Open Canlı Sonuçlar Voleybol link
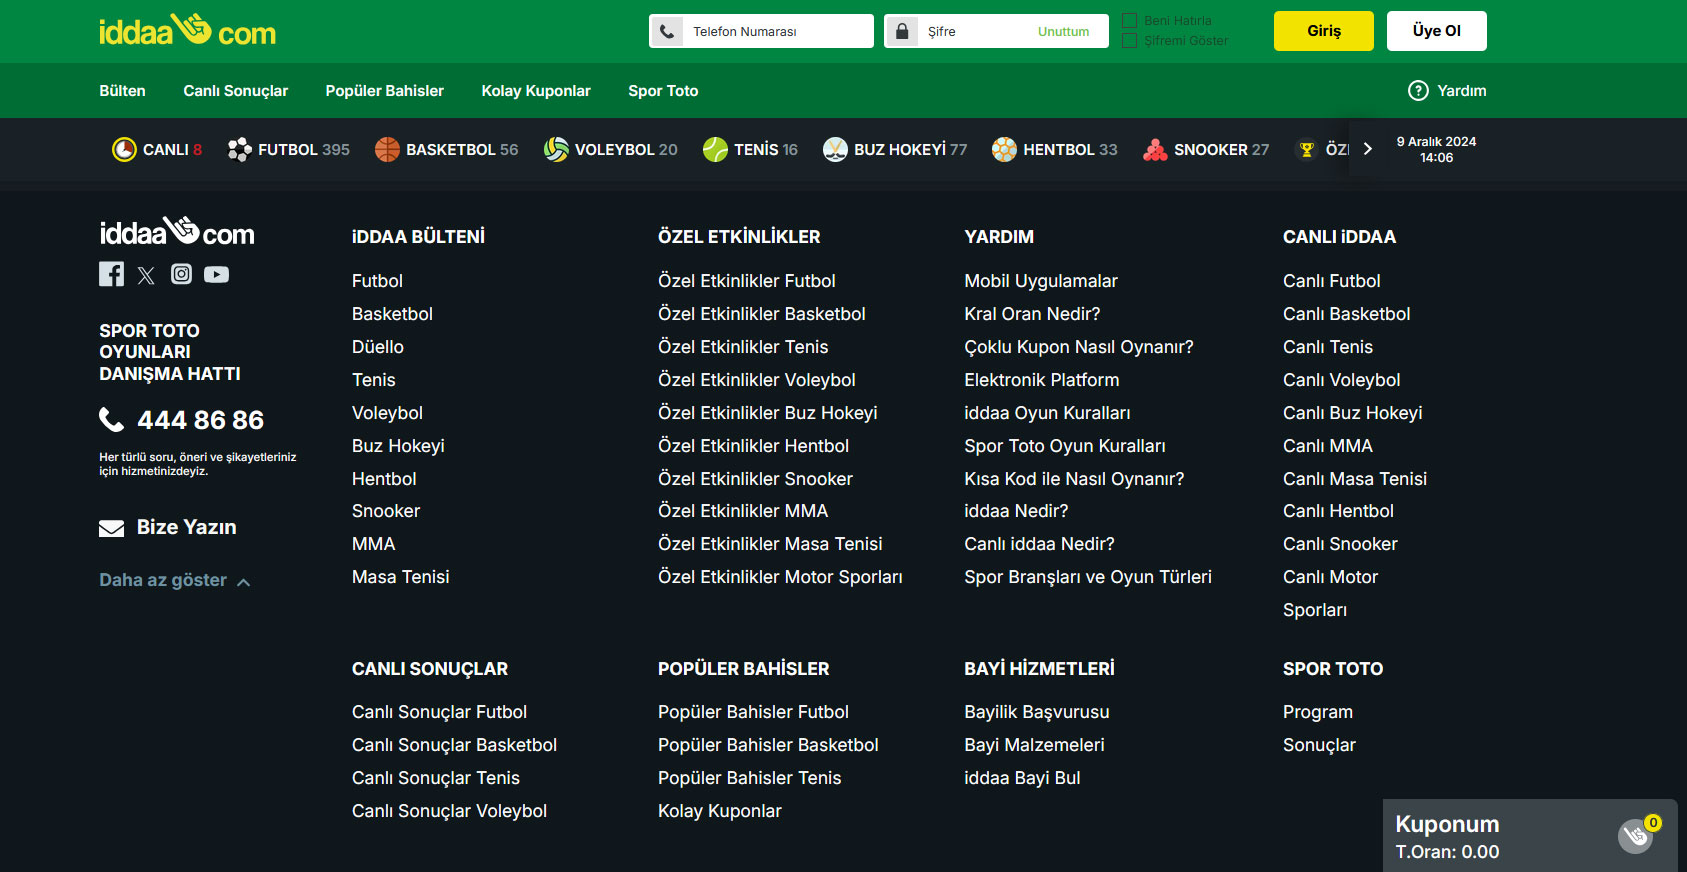This screenshot has width=1687, height=872. [x=449, y=811]
